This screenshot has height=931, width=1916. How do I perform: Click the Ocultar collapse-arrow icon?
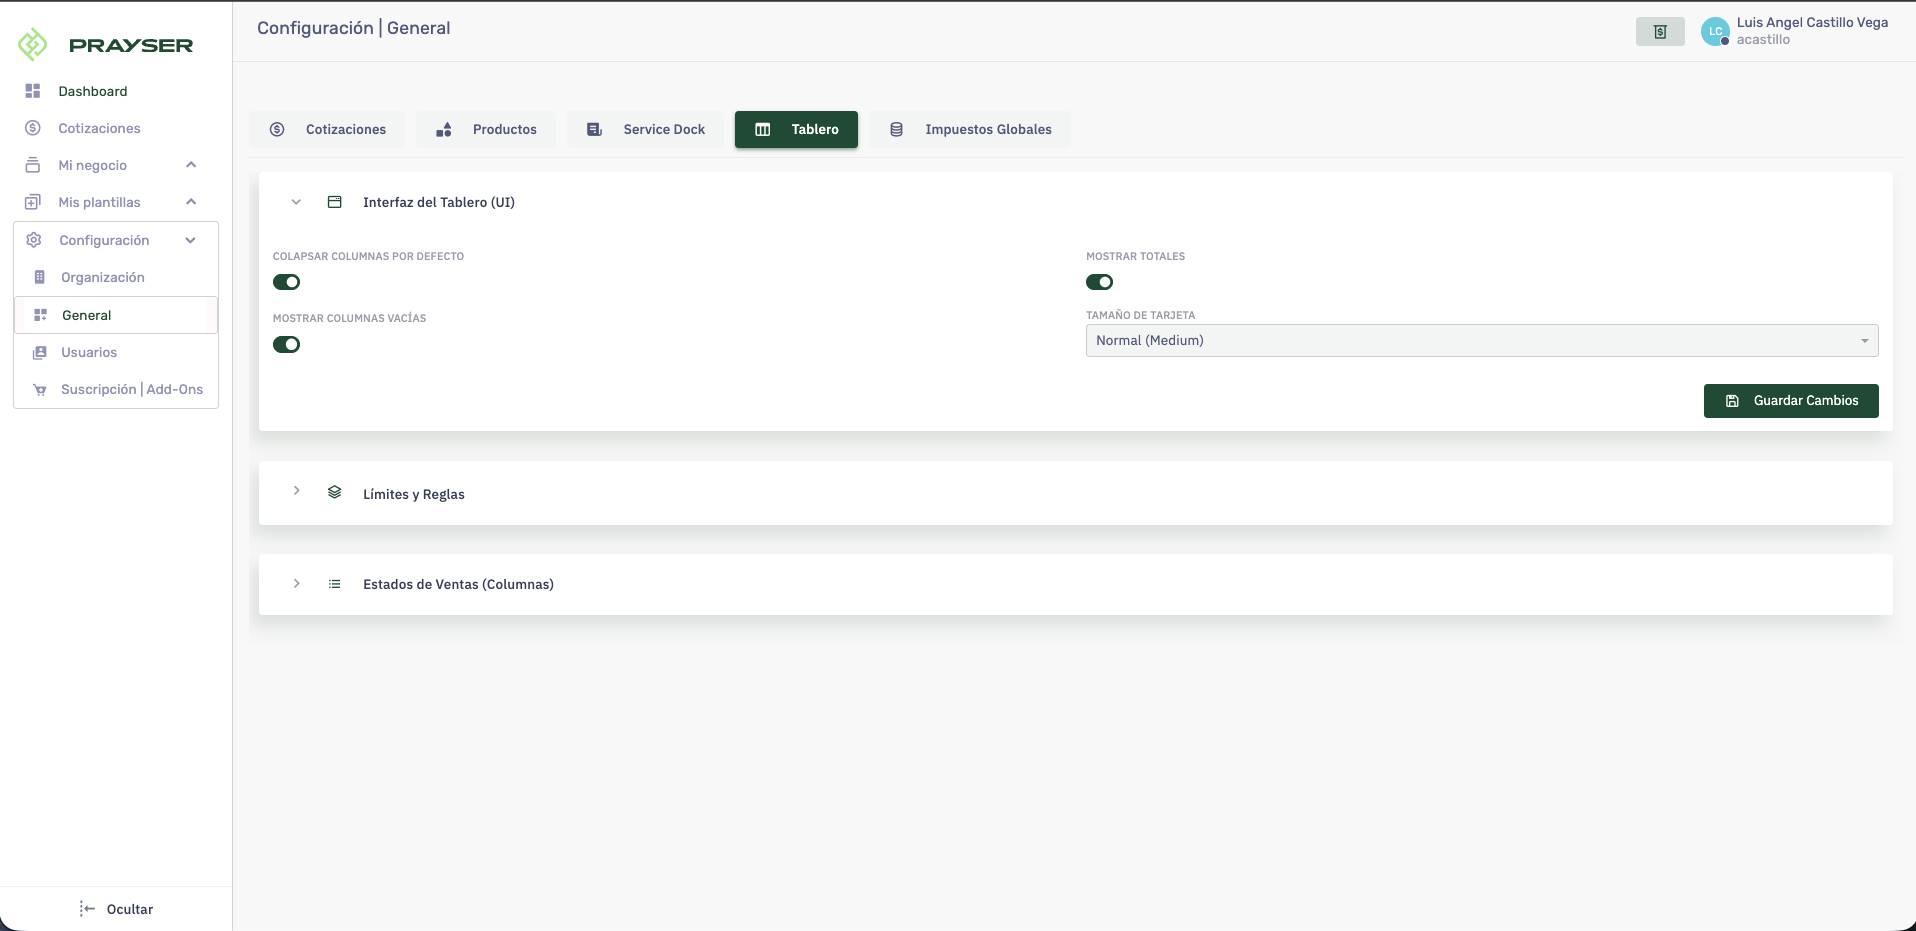coord(87,909)
